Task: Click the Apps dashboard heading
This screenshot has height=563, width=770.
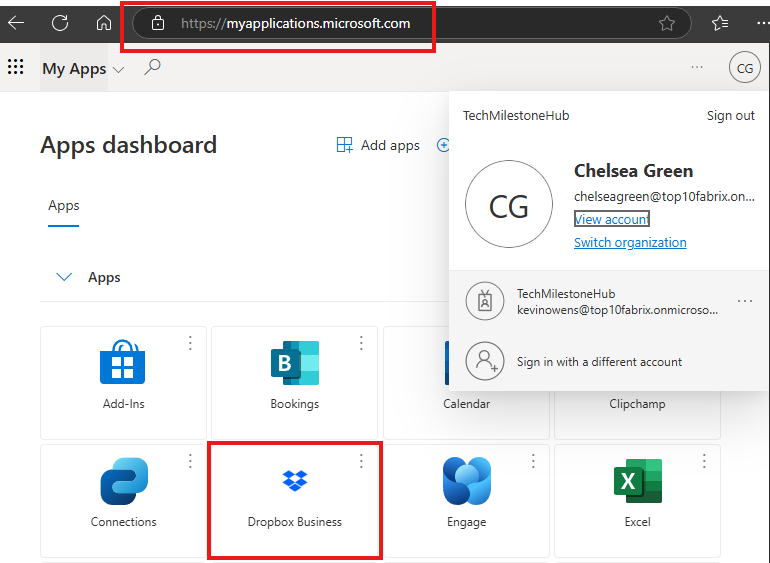Action: tap(129, 145)
